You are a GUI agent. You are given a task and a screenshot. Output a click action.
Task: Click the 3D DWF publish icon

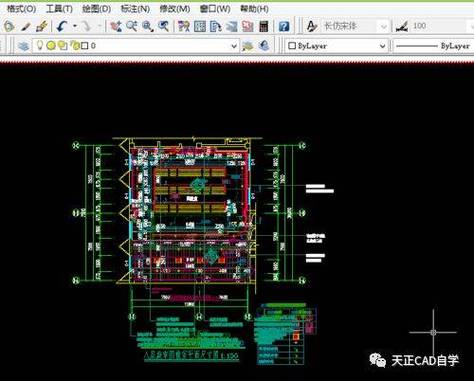(x=9, y=26)
